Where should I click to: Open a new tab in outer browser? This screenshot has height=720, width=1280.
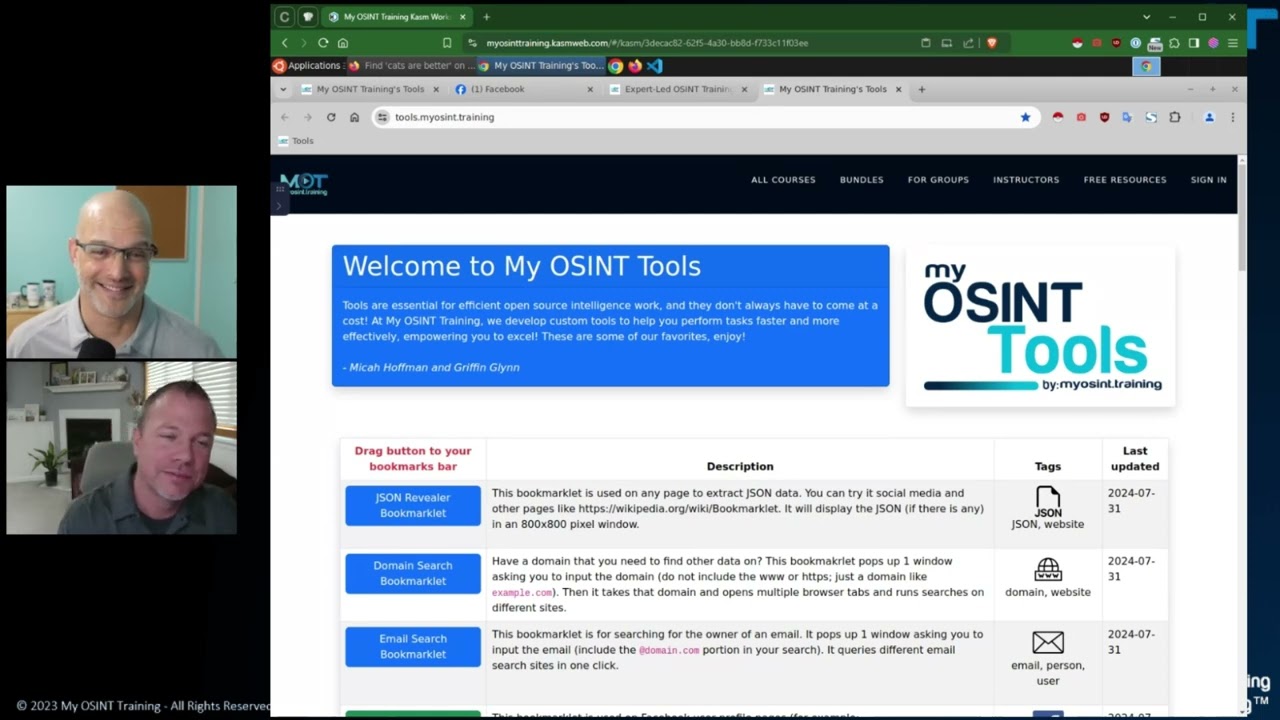[x=487, y=17]
